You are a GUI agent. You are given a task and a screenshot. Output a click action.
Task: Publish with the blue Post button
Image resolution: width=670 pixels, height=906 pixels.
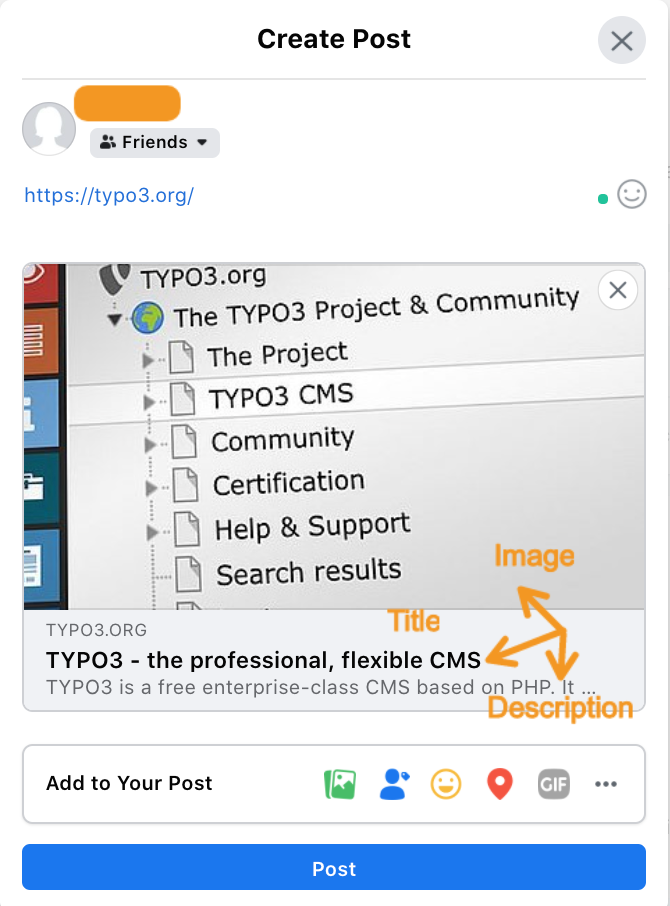[334, 869]
